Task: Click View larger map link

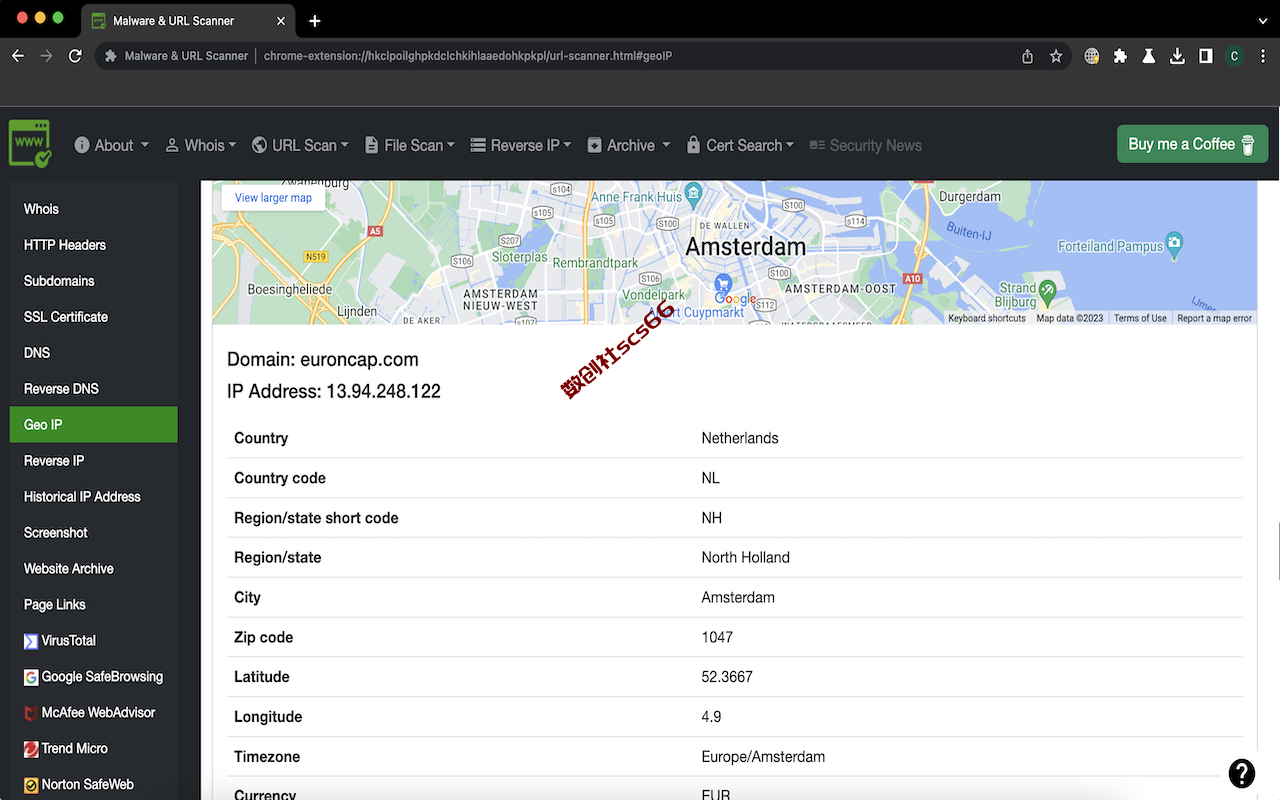Action: 273,198
